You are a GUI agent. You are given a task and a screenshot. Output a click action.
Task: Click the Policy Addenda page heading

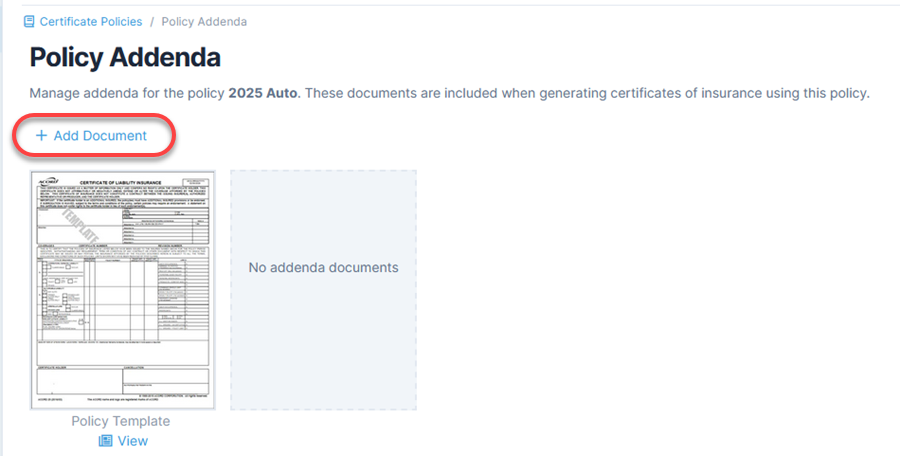pyautogui.click(x=125, y=57)
